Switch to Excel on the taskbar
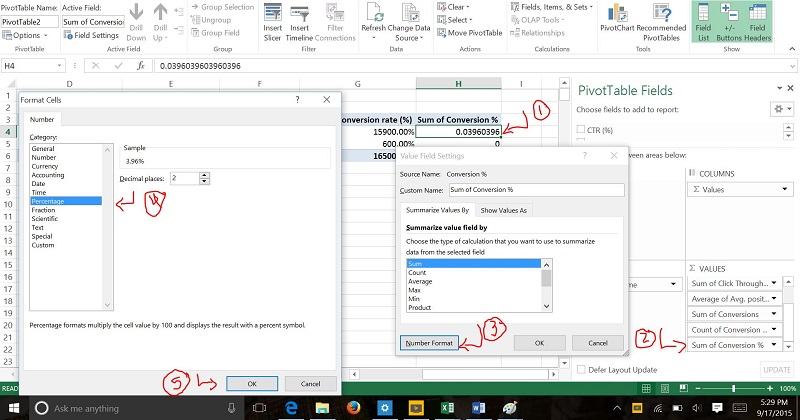The width and height of the screenshot is (800, 420). point(447,408)
